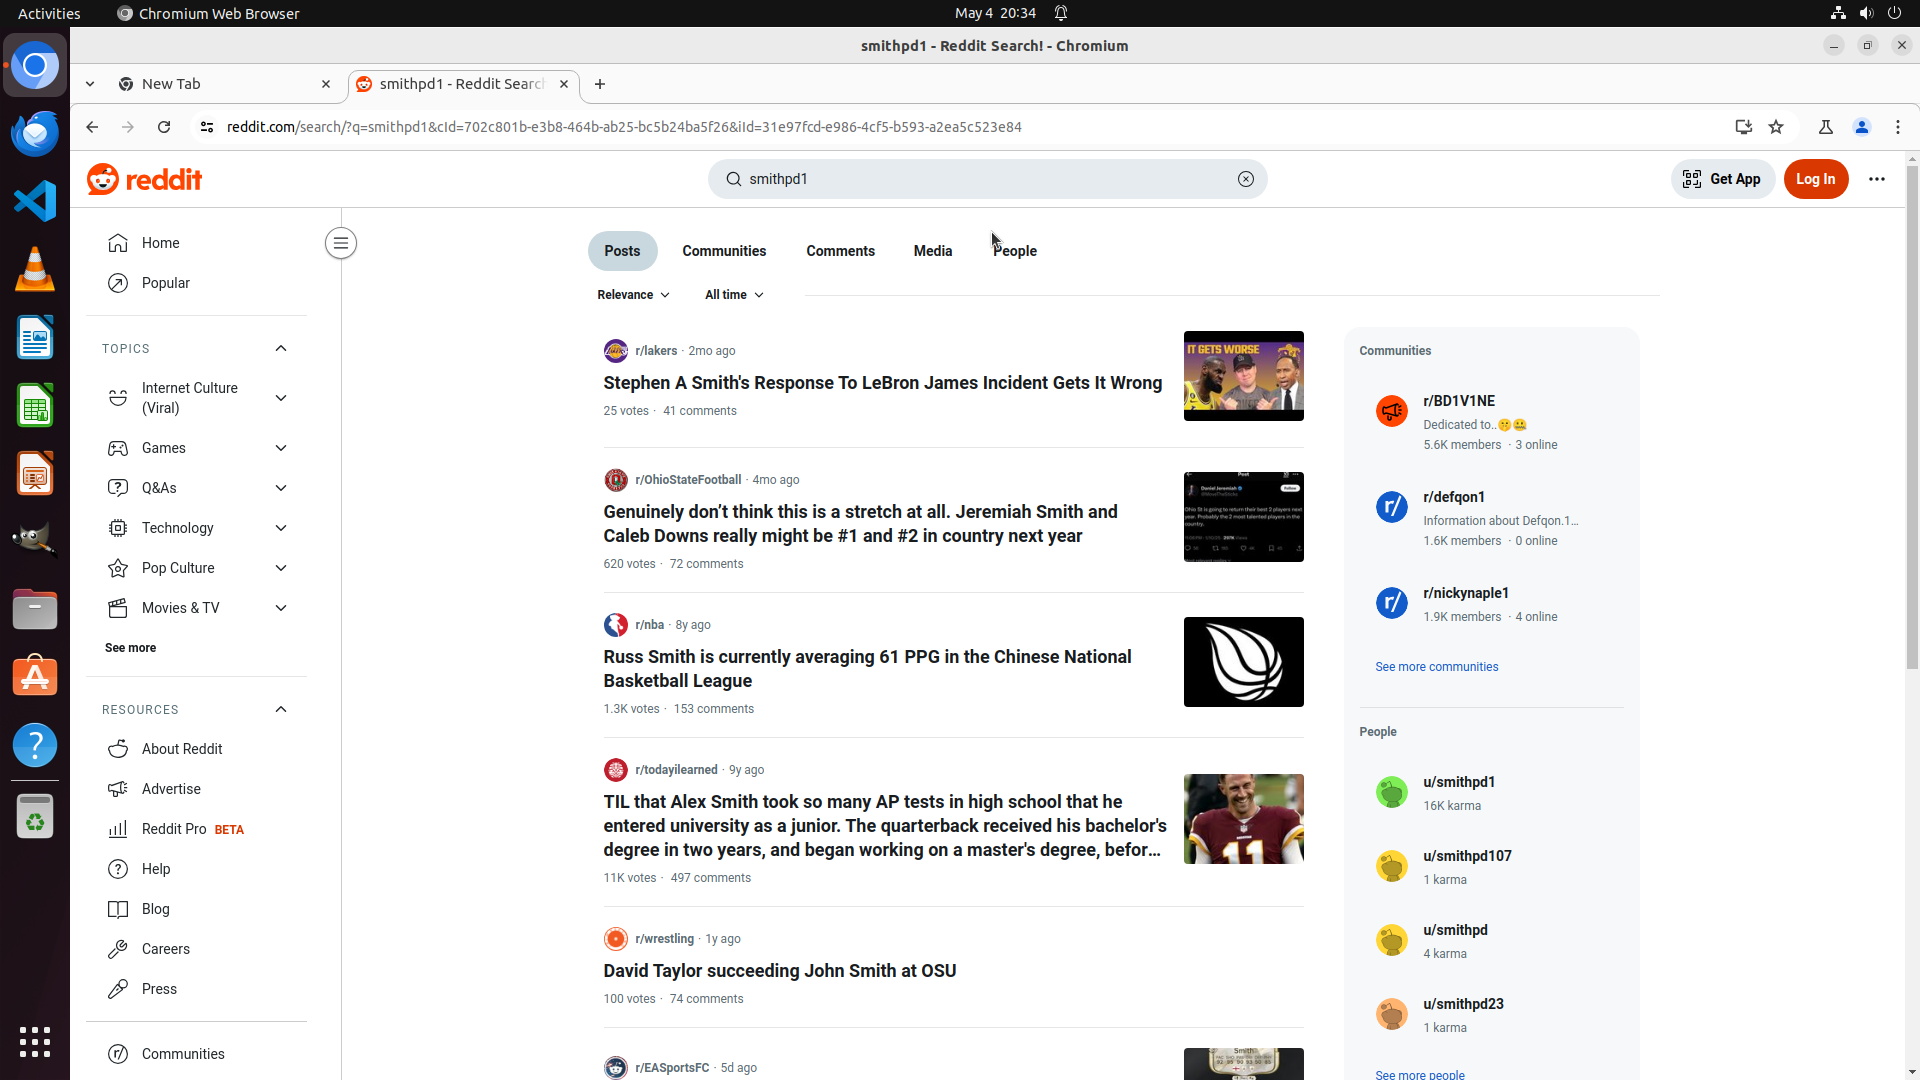Switch to the People tab

click(x=1014, y=251)
